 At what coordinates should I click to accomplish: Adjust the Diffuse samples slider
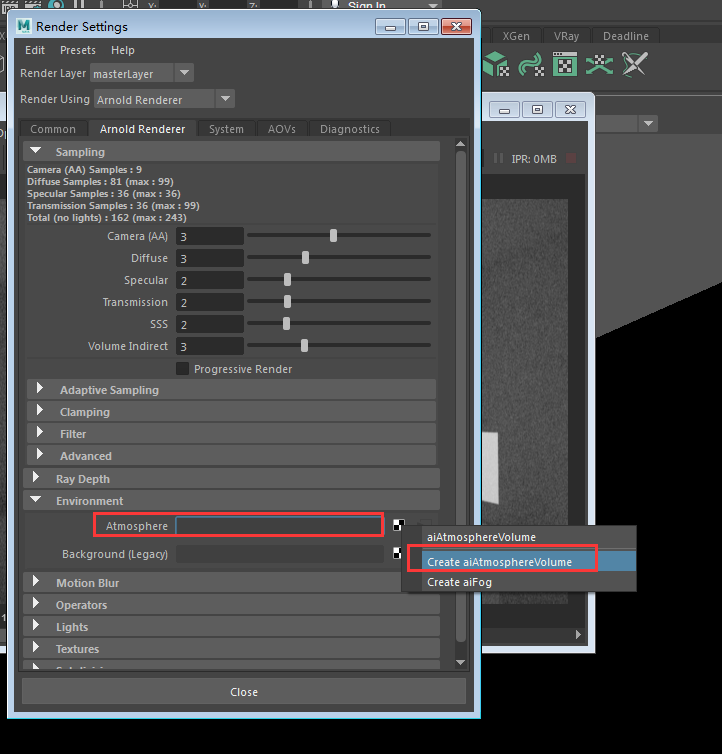click(x=305, y=258)
